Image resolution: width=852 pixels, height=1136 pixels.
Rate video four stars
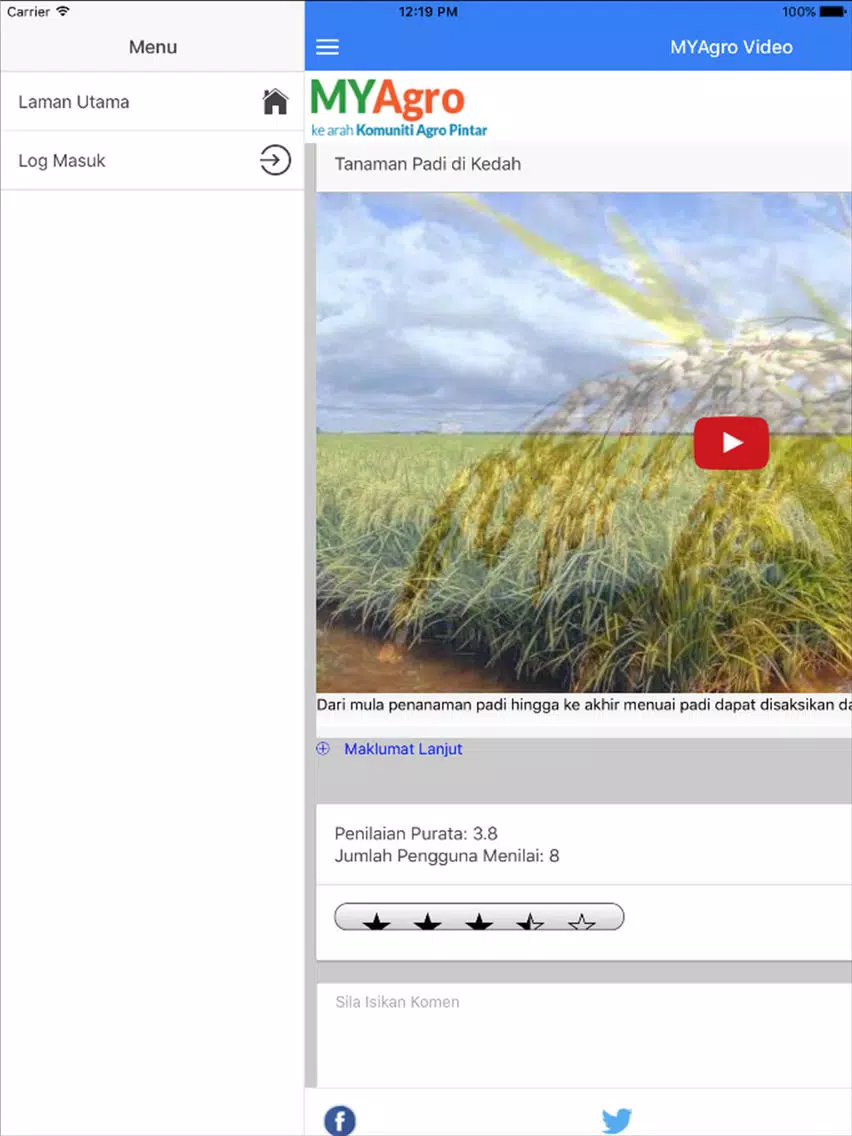click(x=530, y=922)
